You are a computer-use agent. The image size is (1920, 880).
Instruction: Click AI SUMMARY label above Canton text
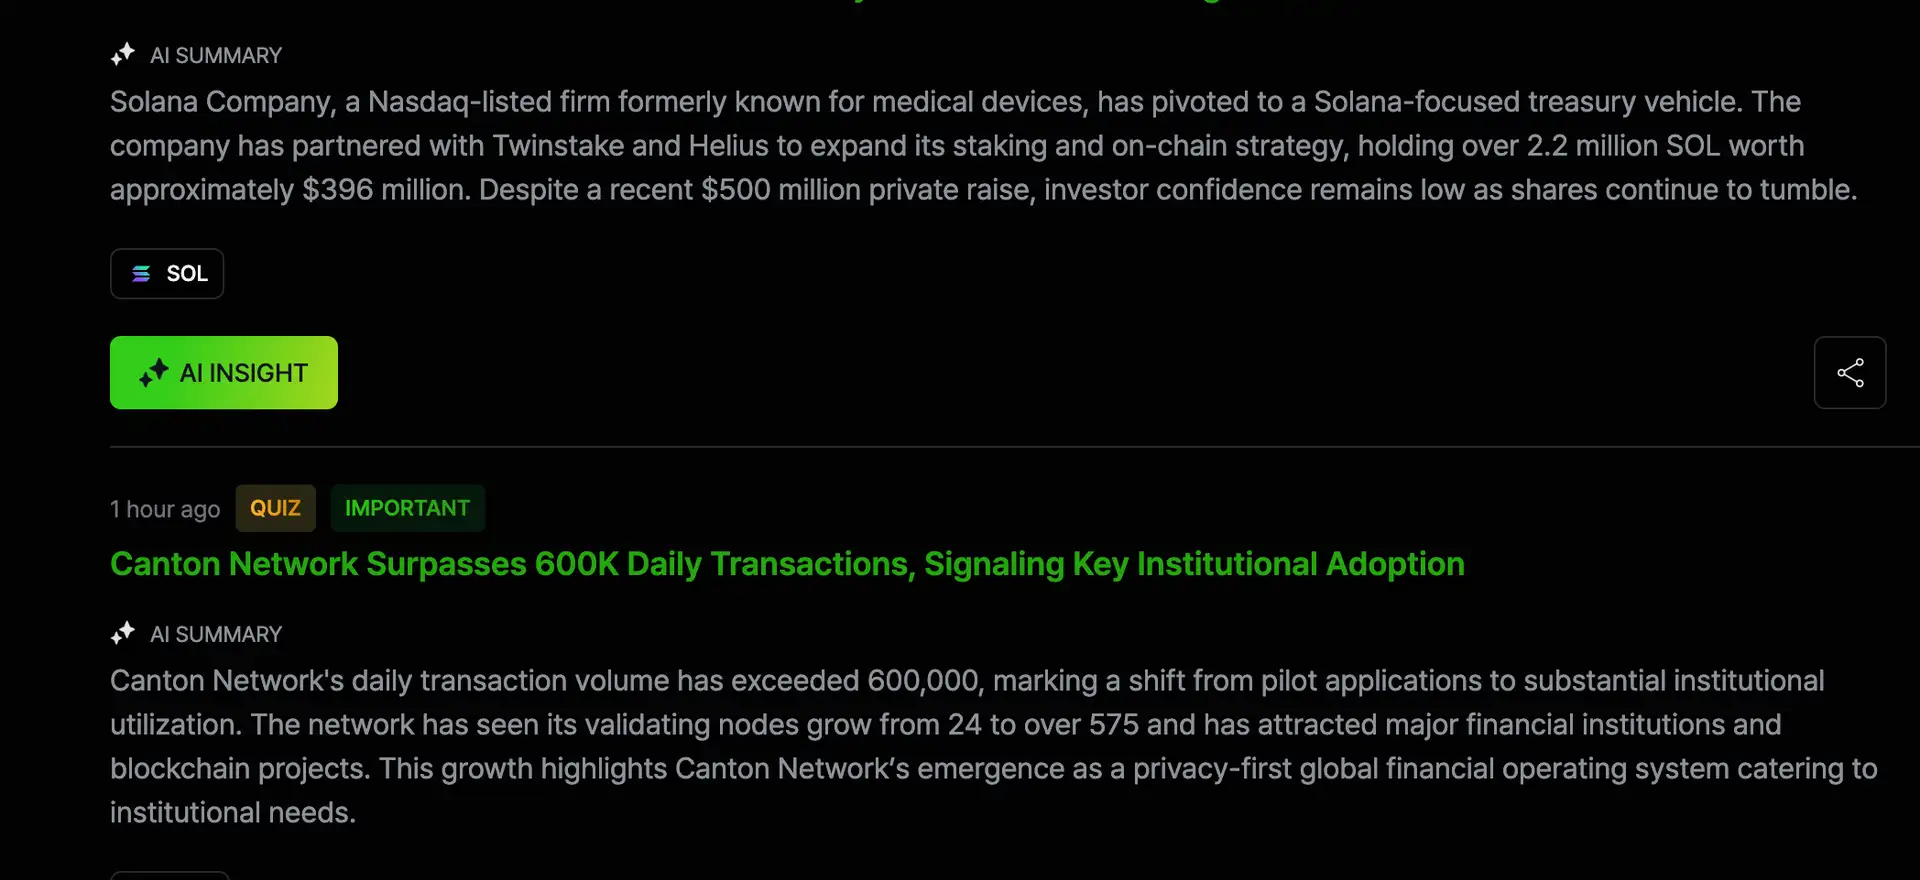[216, 635]
